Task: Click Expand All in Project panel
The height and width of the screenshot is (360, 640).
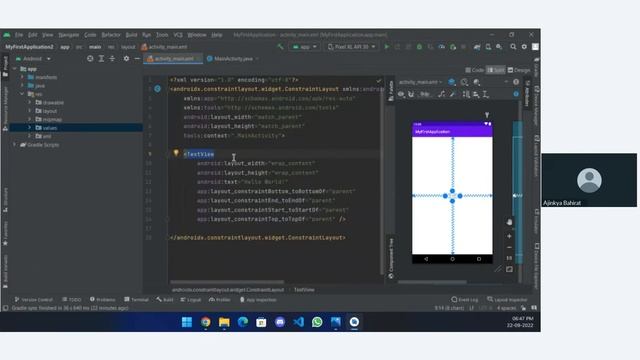Action: tap(101, 59)
